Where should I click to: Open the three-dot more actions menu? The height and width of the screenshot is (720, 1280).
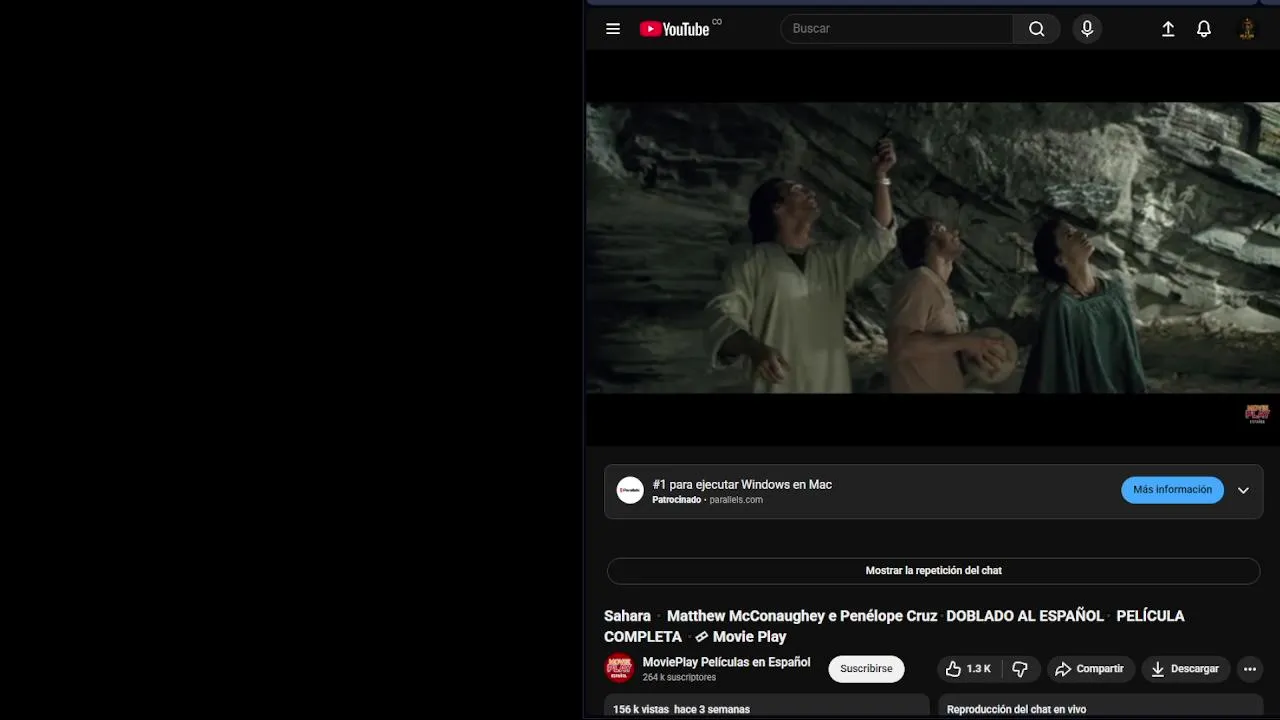click(x=1249, y=669)
